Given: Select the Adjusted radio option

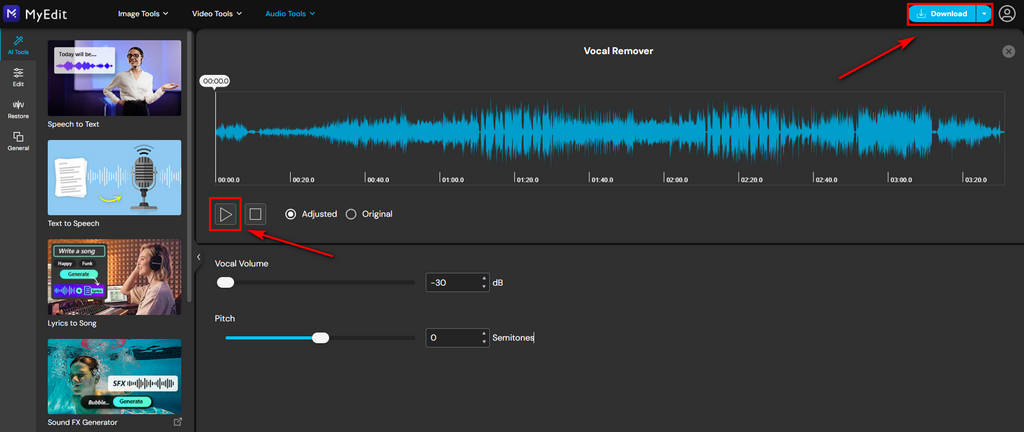Looking at the screenshot, I should [x=312, y=214].
